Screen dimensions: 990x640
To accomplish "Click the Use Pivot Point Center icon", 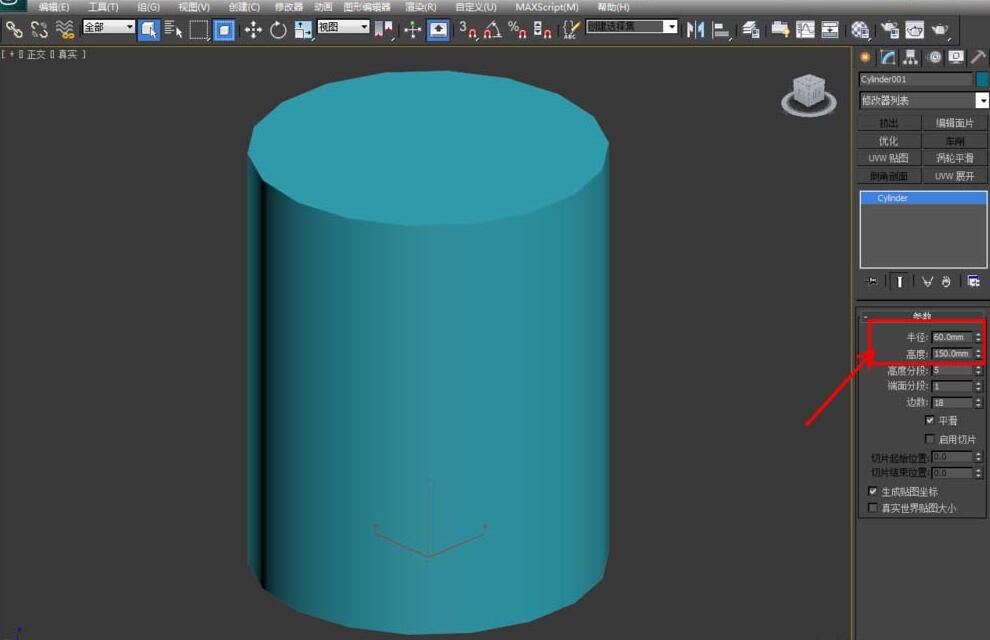I will coord(383,30).
